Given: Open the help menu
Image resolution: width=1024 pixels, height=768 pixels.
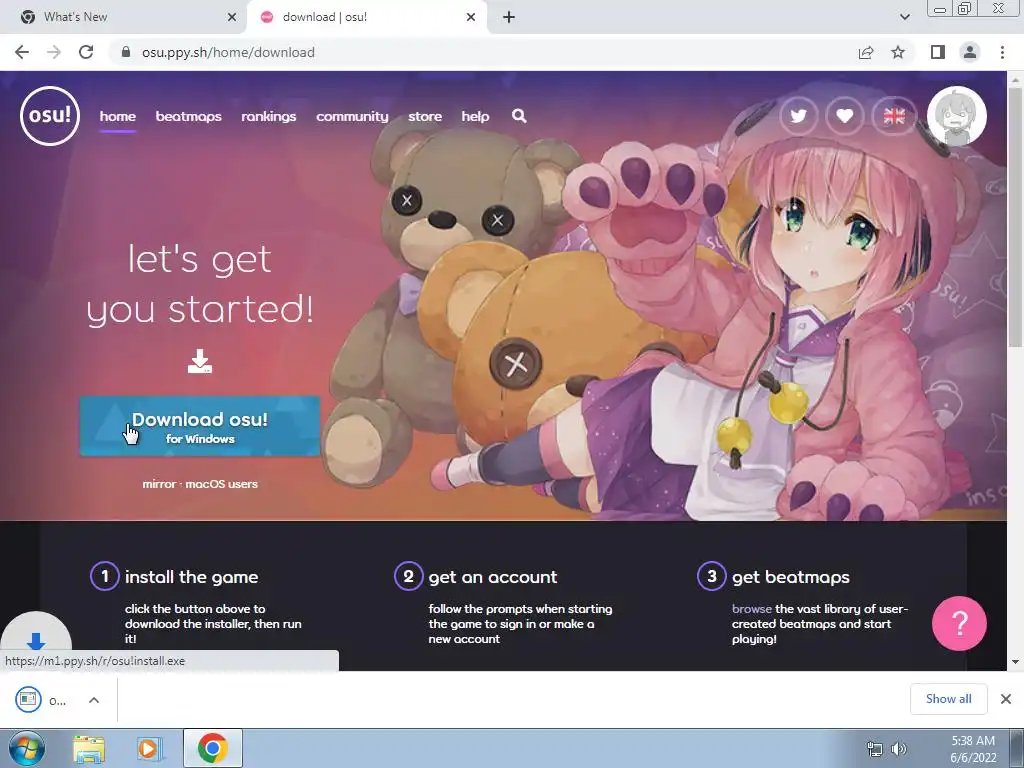Looking at the screenshot, I should click(475, 116).
